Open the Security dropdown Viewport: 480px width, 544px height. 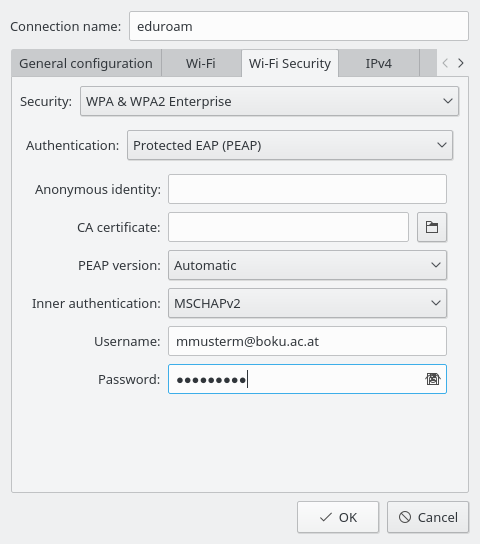tap(269, 101)
